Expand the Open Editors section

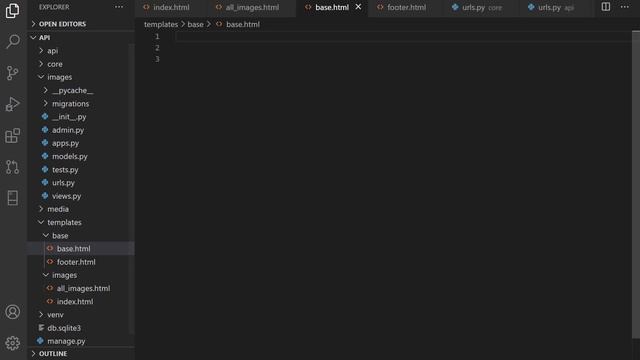[81, 24]
